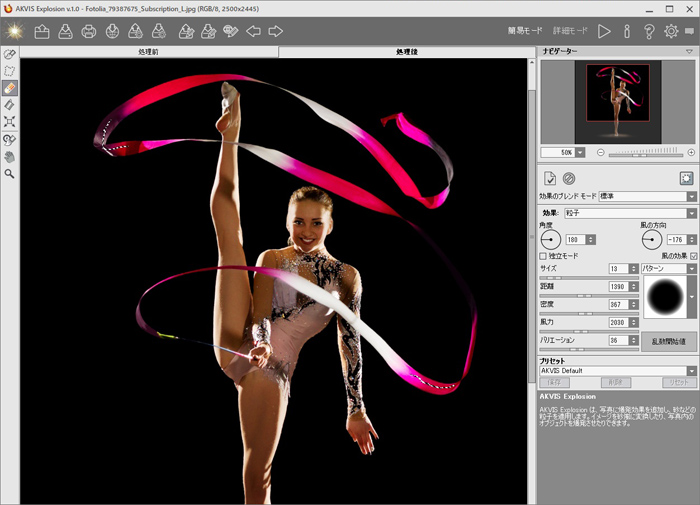Open program info icon

[x=627, y=31]
